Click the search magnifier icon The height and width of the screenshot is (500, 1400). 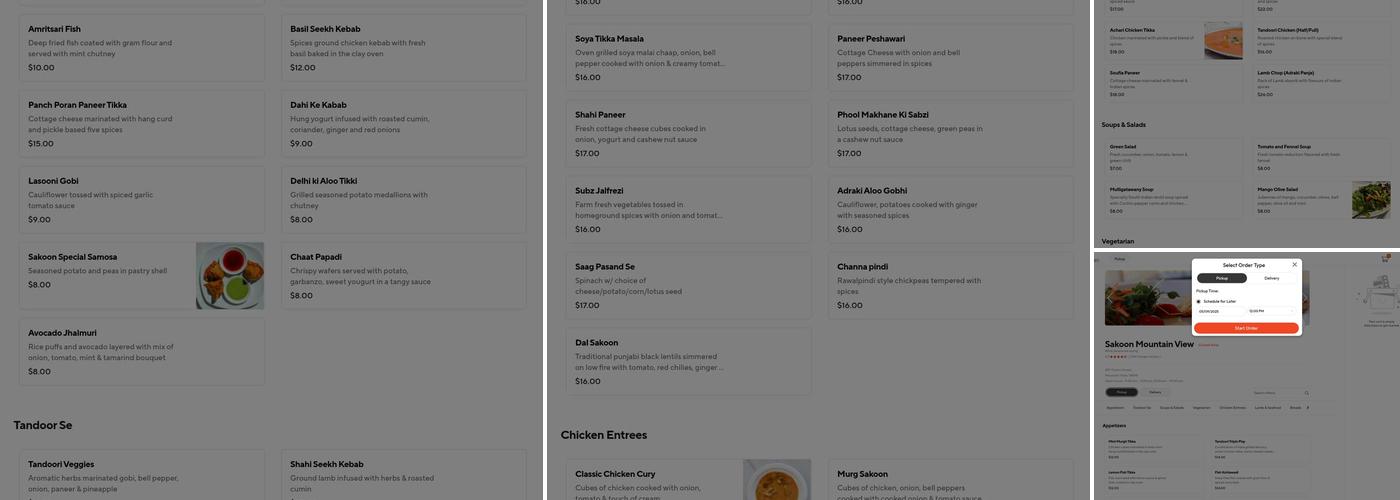[1306, 393]
